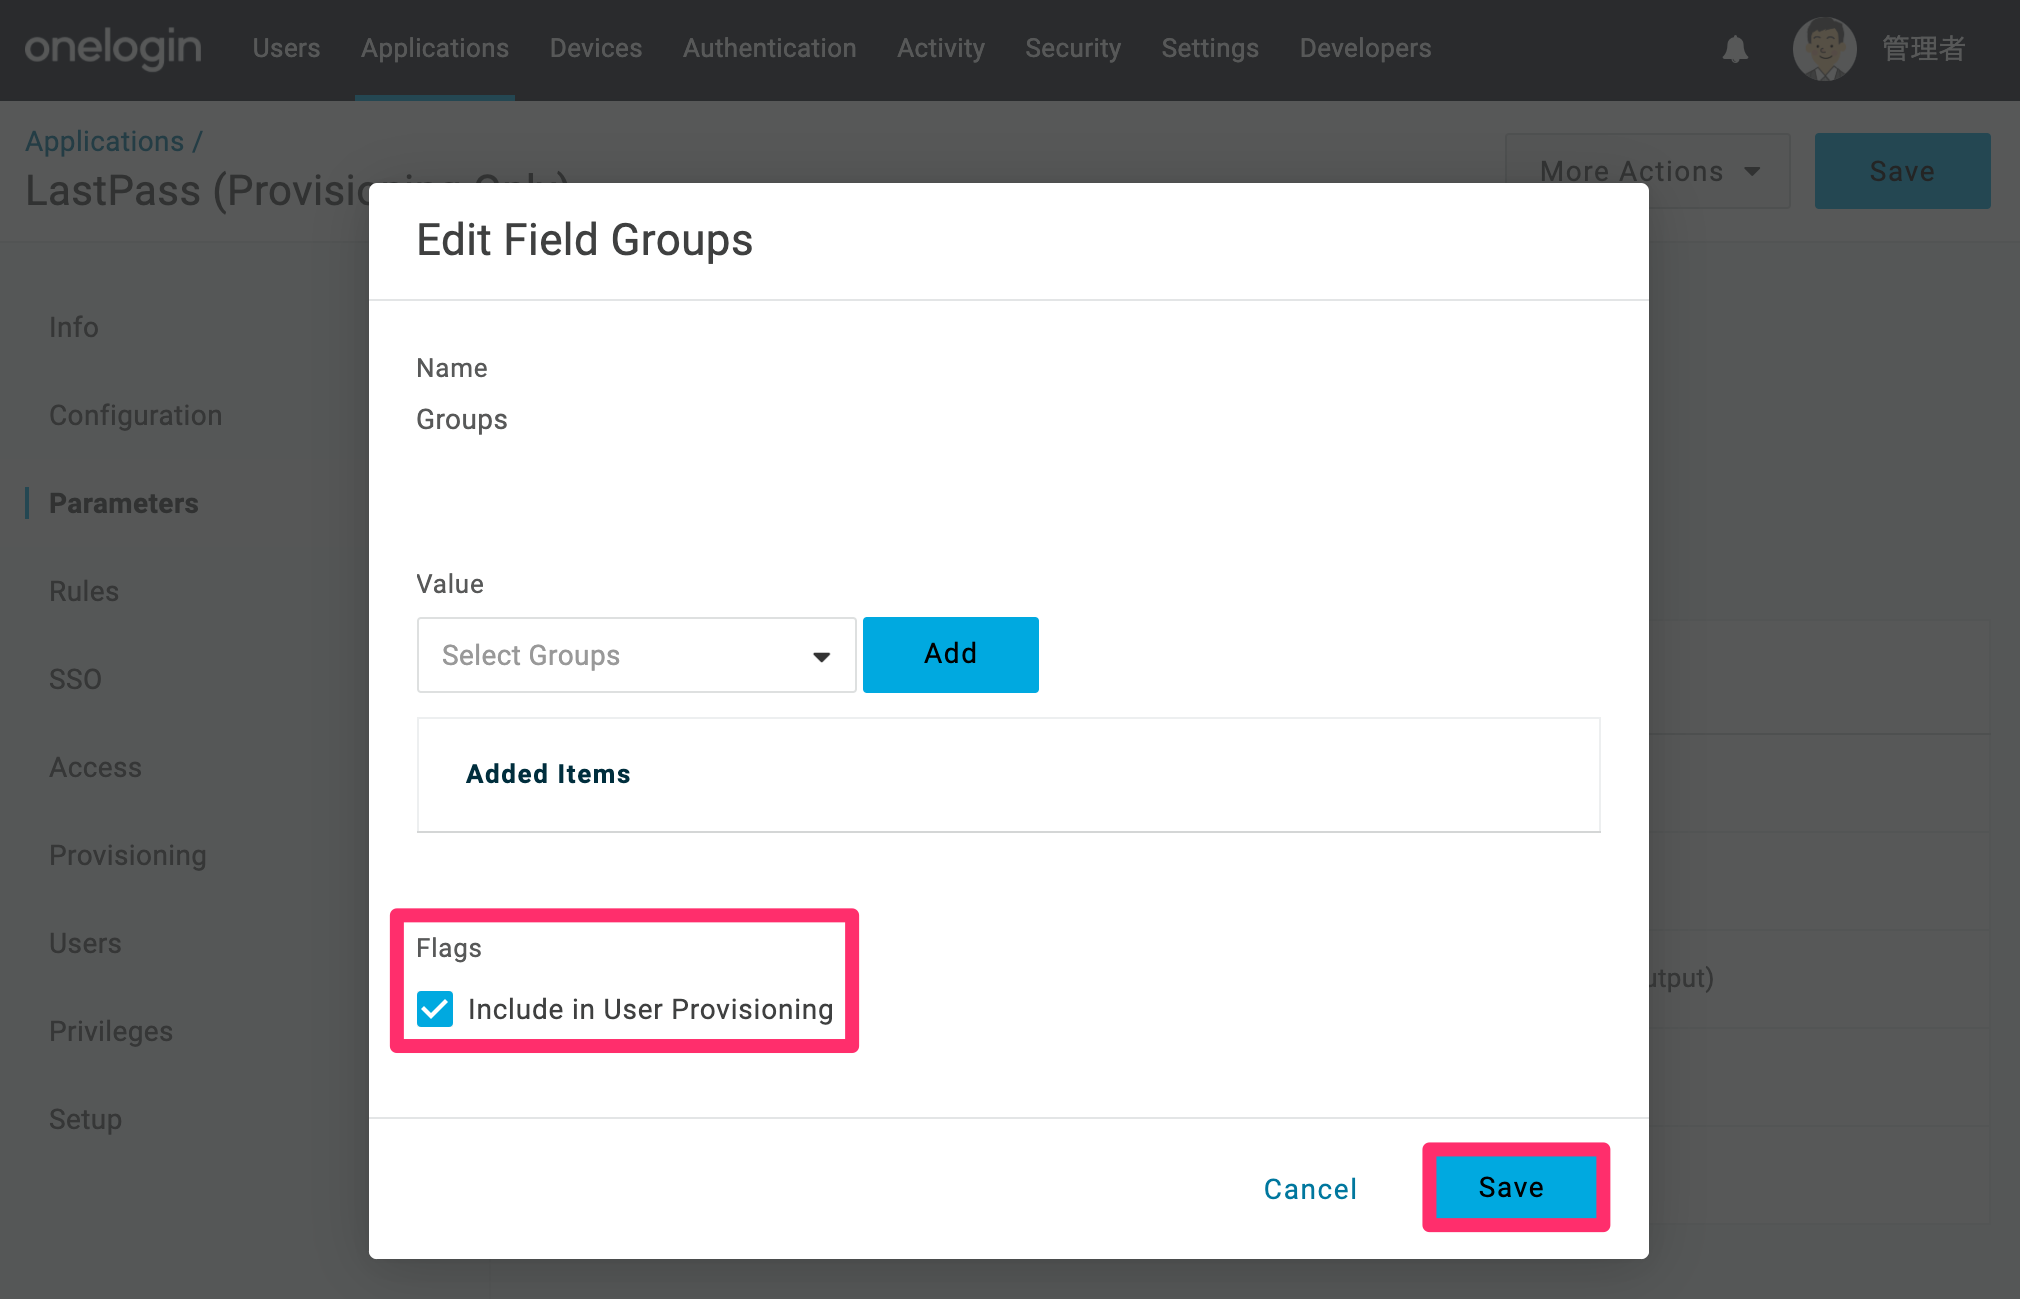The width and height of the screenshot is (2020, 1299).
Task: Go to the Applications breadcrumb link
Action: click(105, 142)
